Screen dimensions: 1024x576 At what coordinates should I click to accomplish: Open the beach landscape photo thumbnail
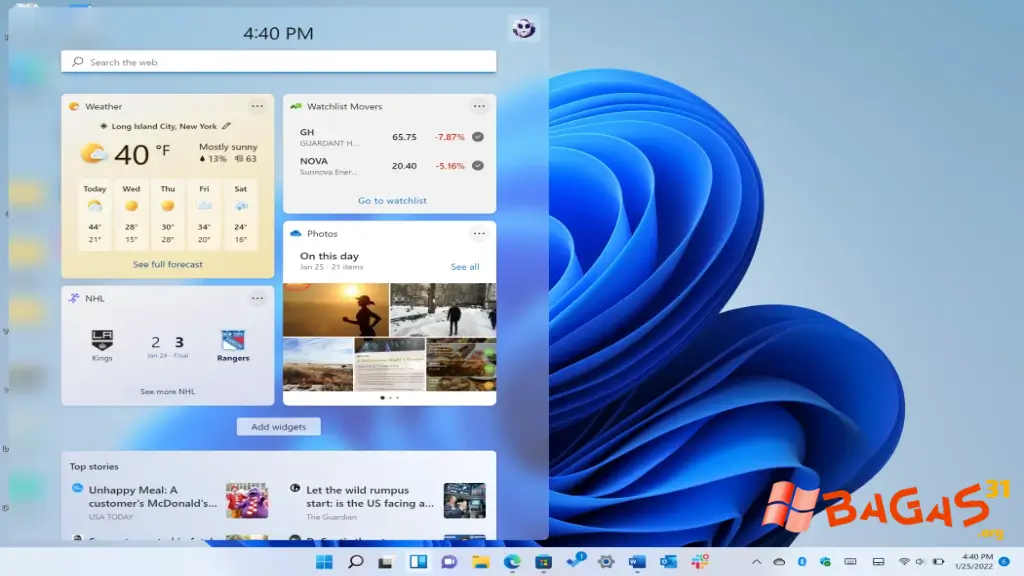(x=318, y=364)
